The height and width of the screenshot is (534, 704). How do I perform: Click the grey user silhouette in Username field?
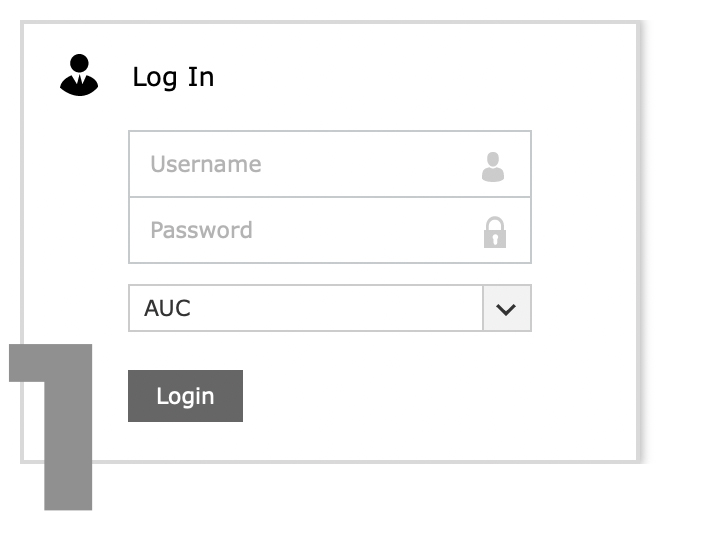[x=493, y=167]
